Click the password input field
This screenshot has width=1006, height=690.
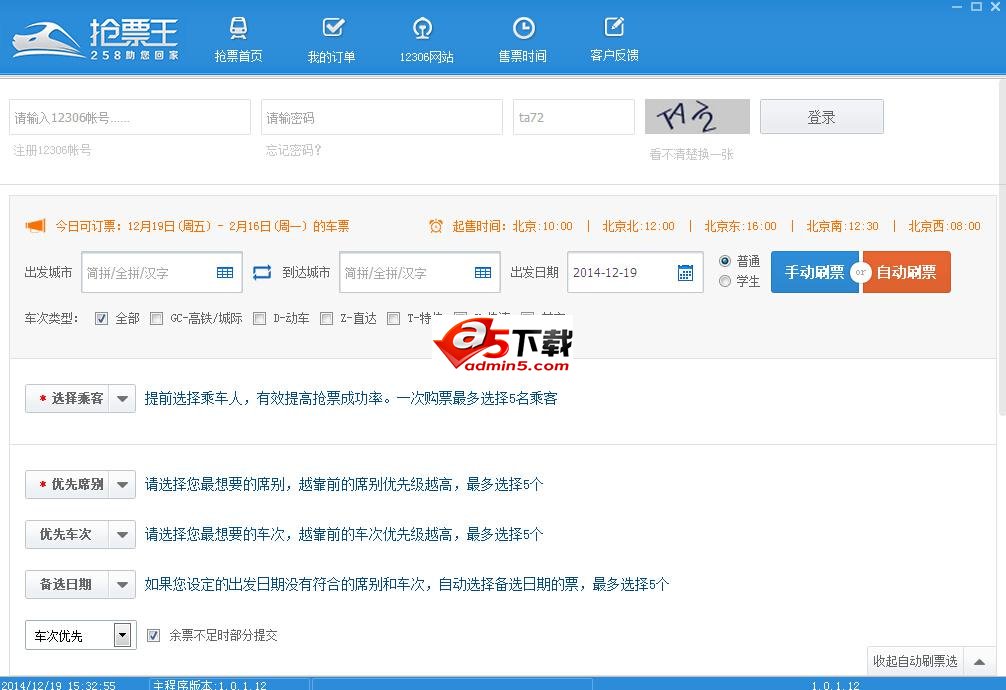coord(382,117)
